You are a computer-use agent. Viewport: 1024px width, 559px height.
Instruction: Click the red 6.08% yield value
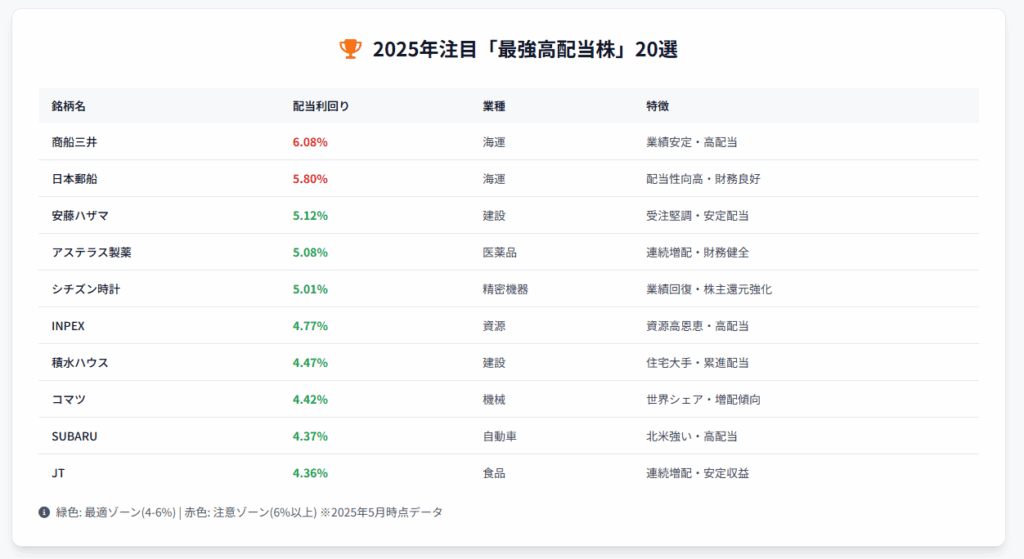coord(310,142)
